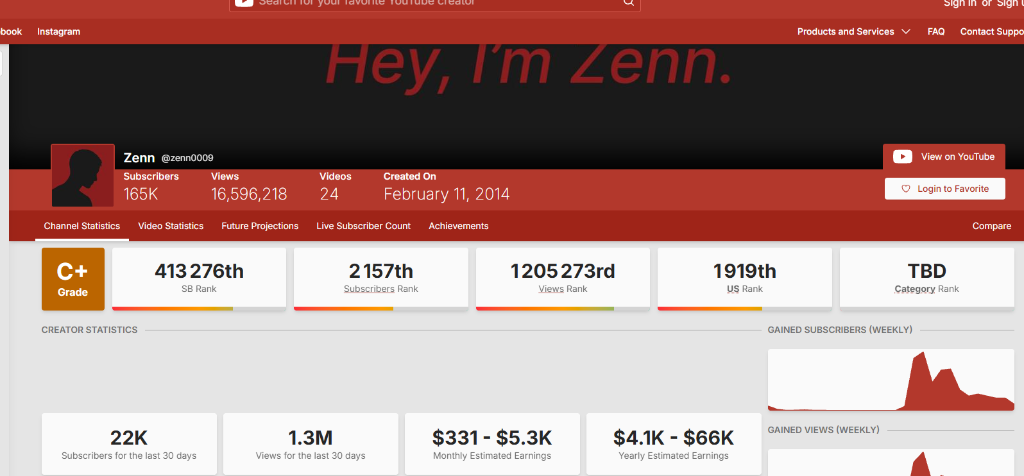
Task: Open Live Subscriber Count tab
Action: pos(363,226)
